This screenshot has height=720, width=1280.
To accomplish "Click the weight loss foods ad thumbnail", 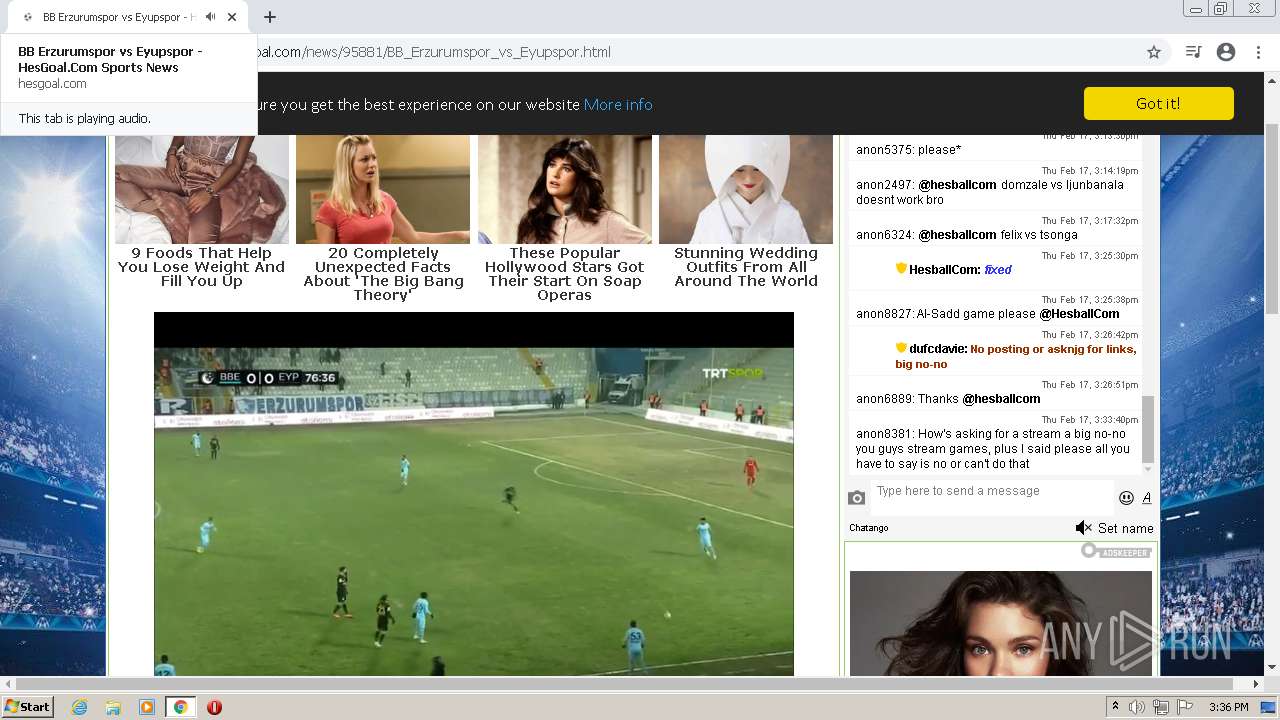I will (202, 189).
